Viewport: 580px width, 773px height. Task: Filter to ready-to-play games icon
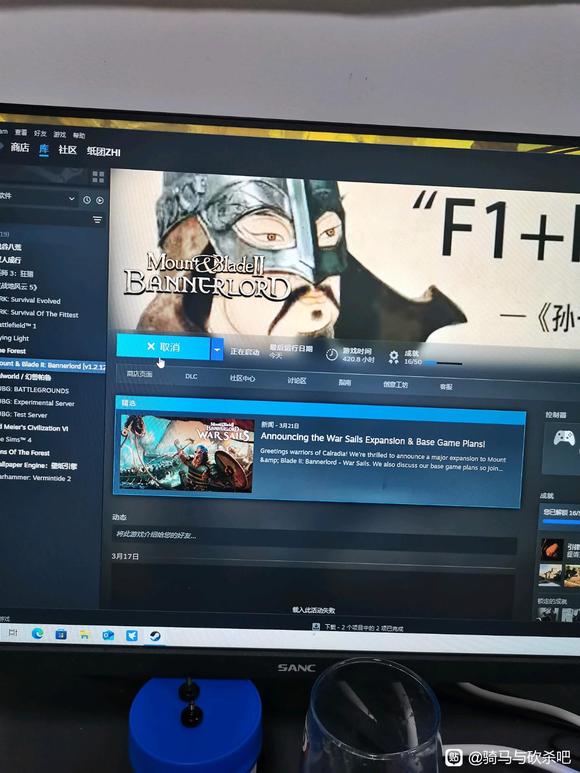100,200
